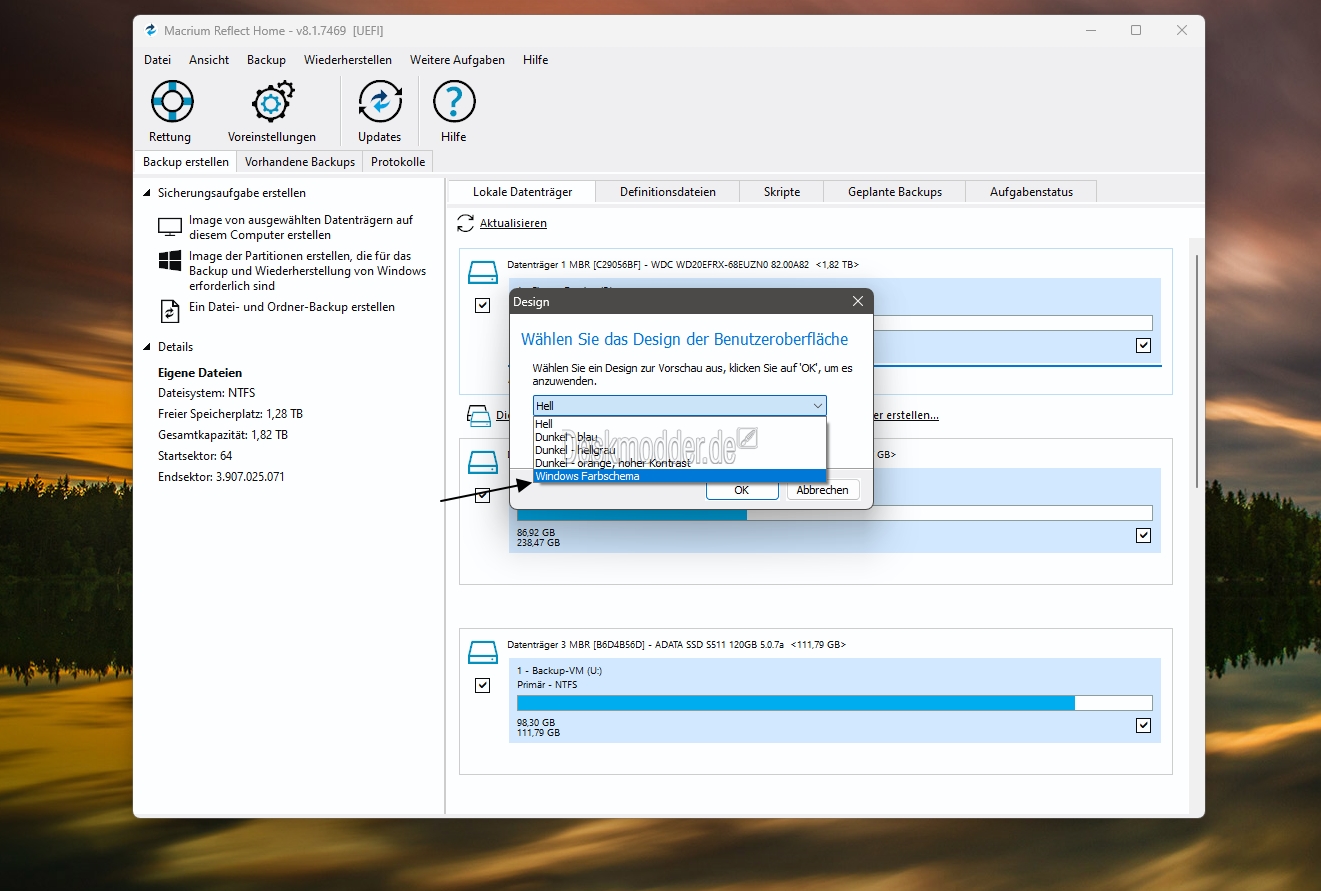Image resolution: width=1321 pixels, height=891 pixels.
Task: Click the disk image icon below Datenträger 1
Action: [479, 415]
